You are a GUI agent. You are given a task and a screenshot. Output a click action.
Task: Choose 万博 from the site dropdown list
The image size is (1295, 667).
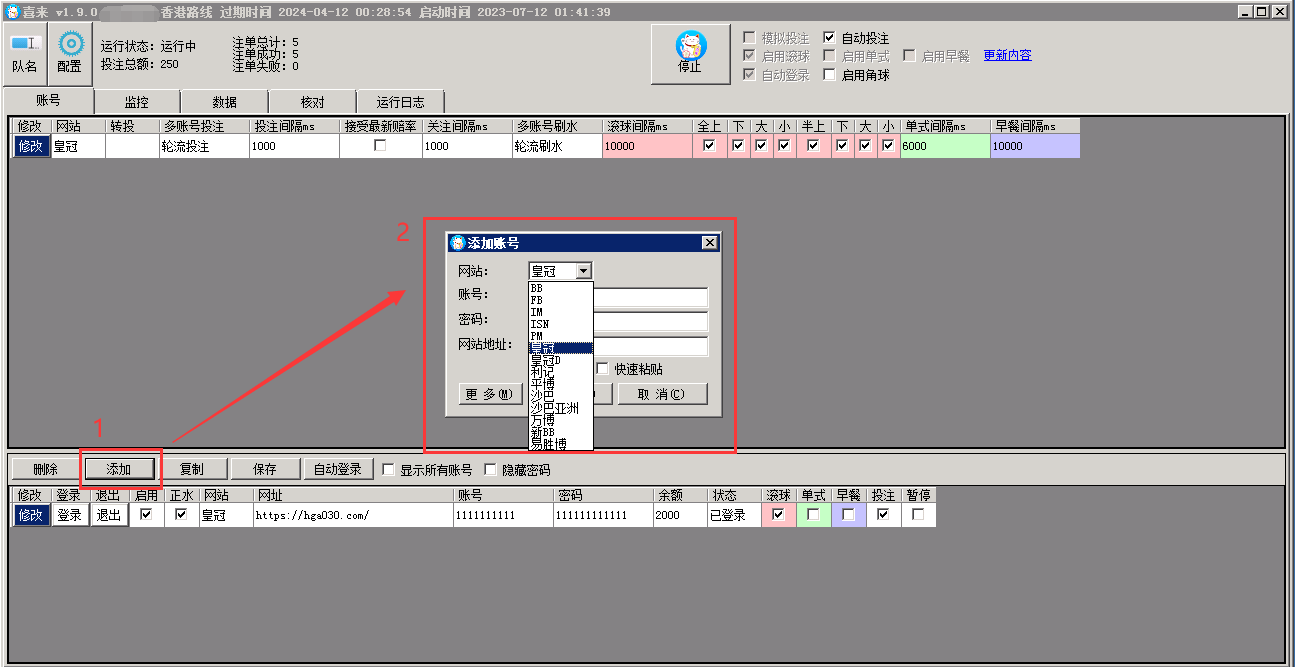(x=561, y=420)
